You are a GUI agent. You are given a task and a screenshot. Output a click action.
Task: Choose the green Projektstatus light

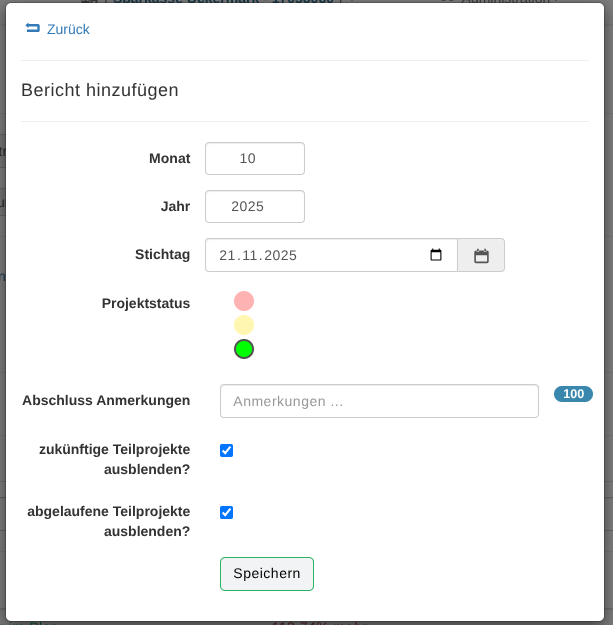[244, 349]
